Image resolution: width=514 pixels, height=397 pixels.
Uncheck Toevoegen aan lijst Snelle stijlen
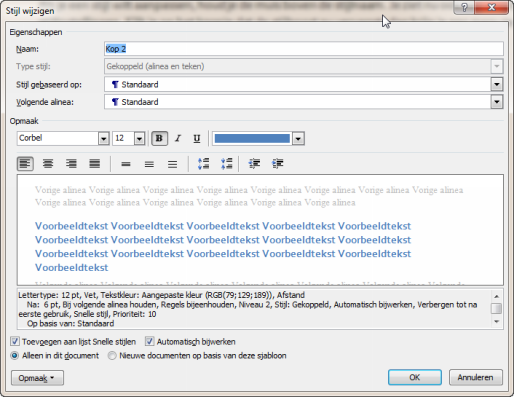(x=15, y=341)
